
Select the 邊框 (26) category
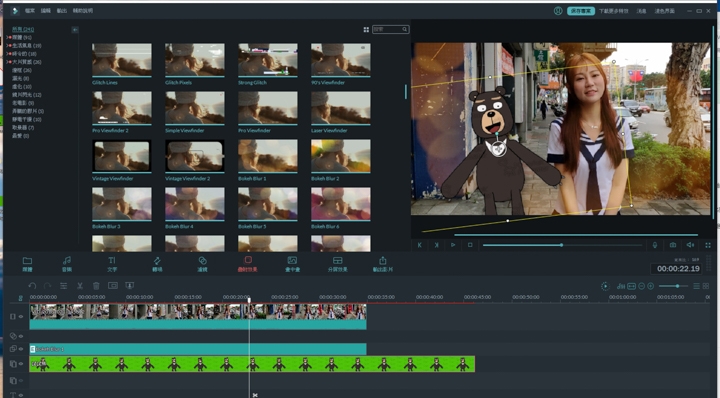[22, 70]
